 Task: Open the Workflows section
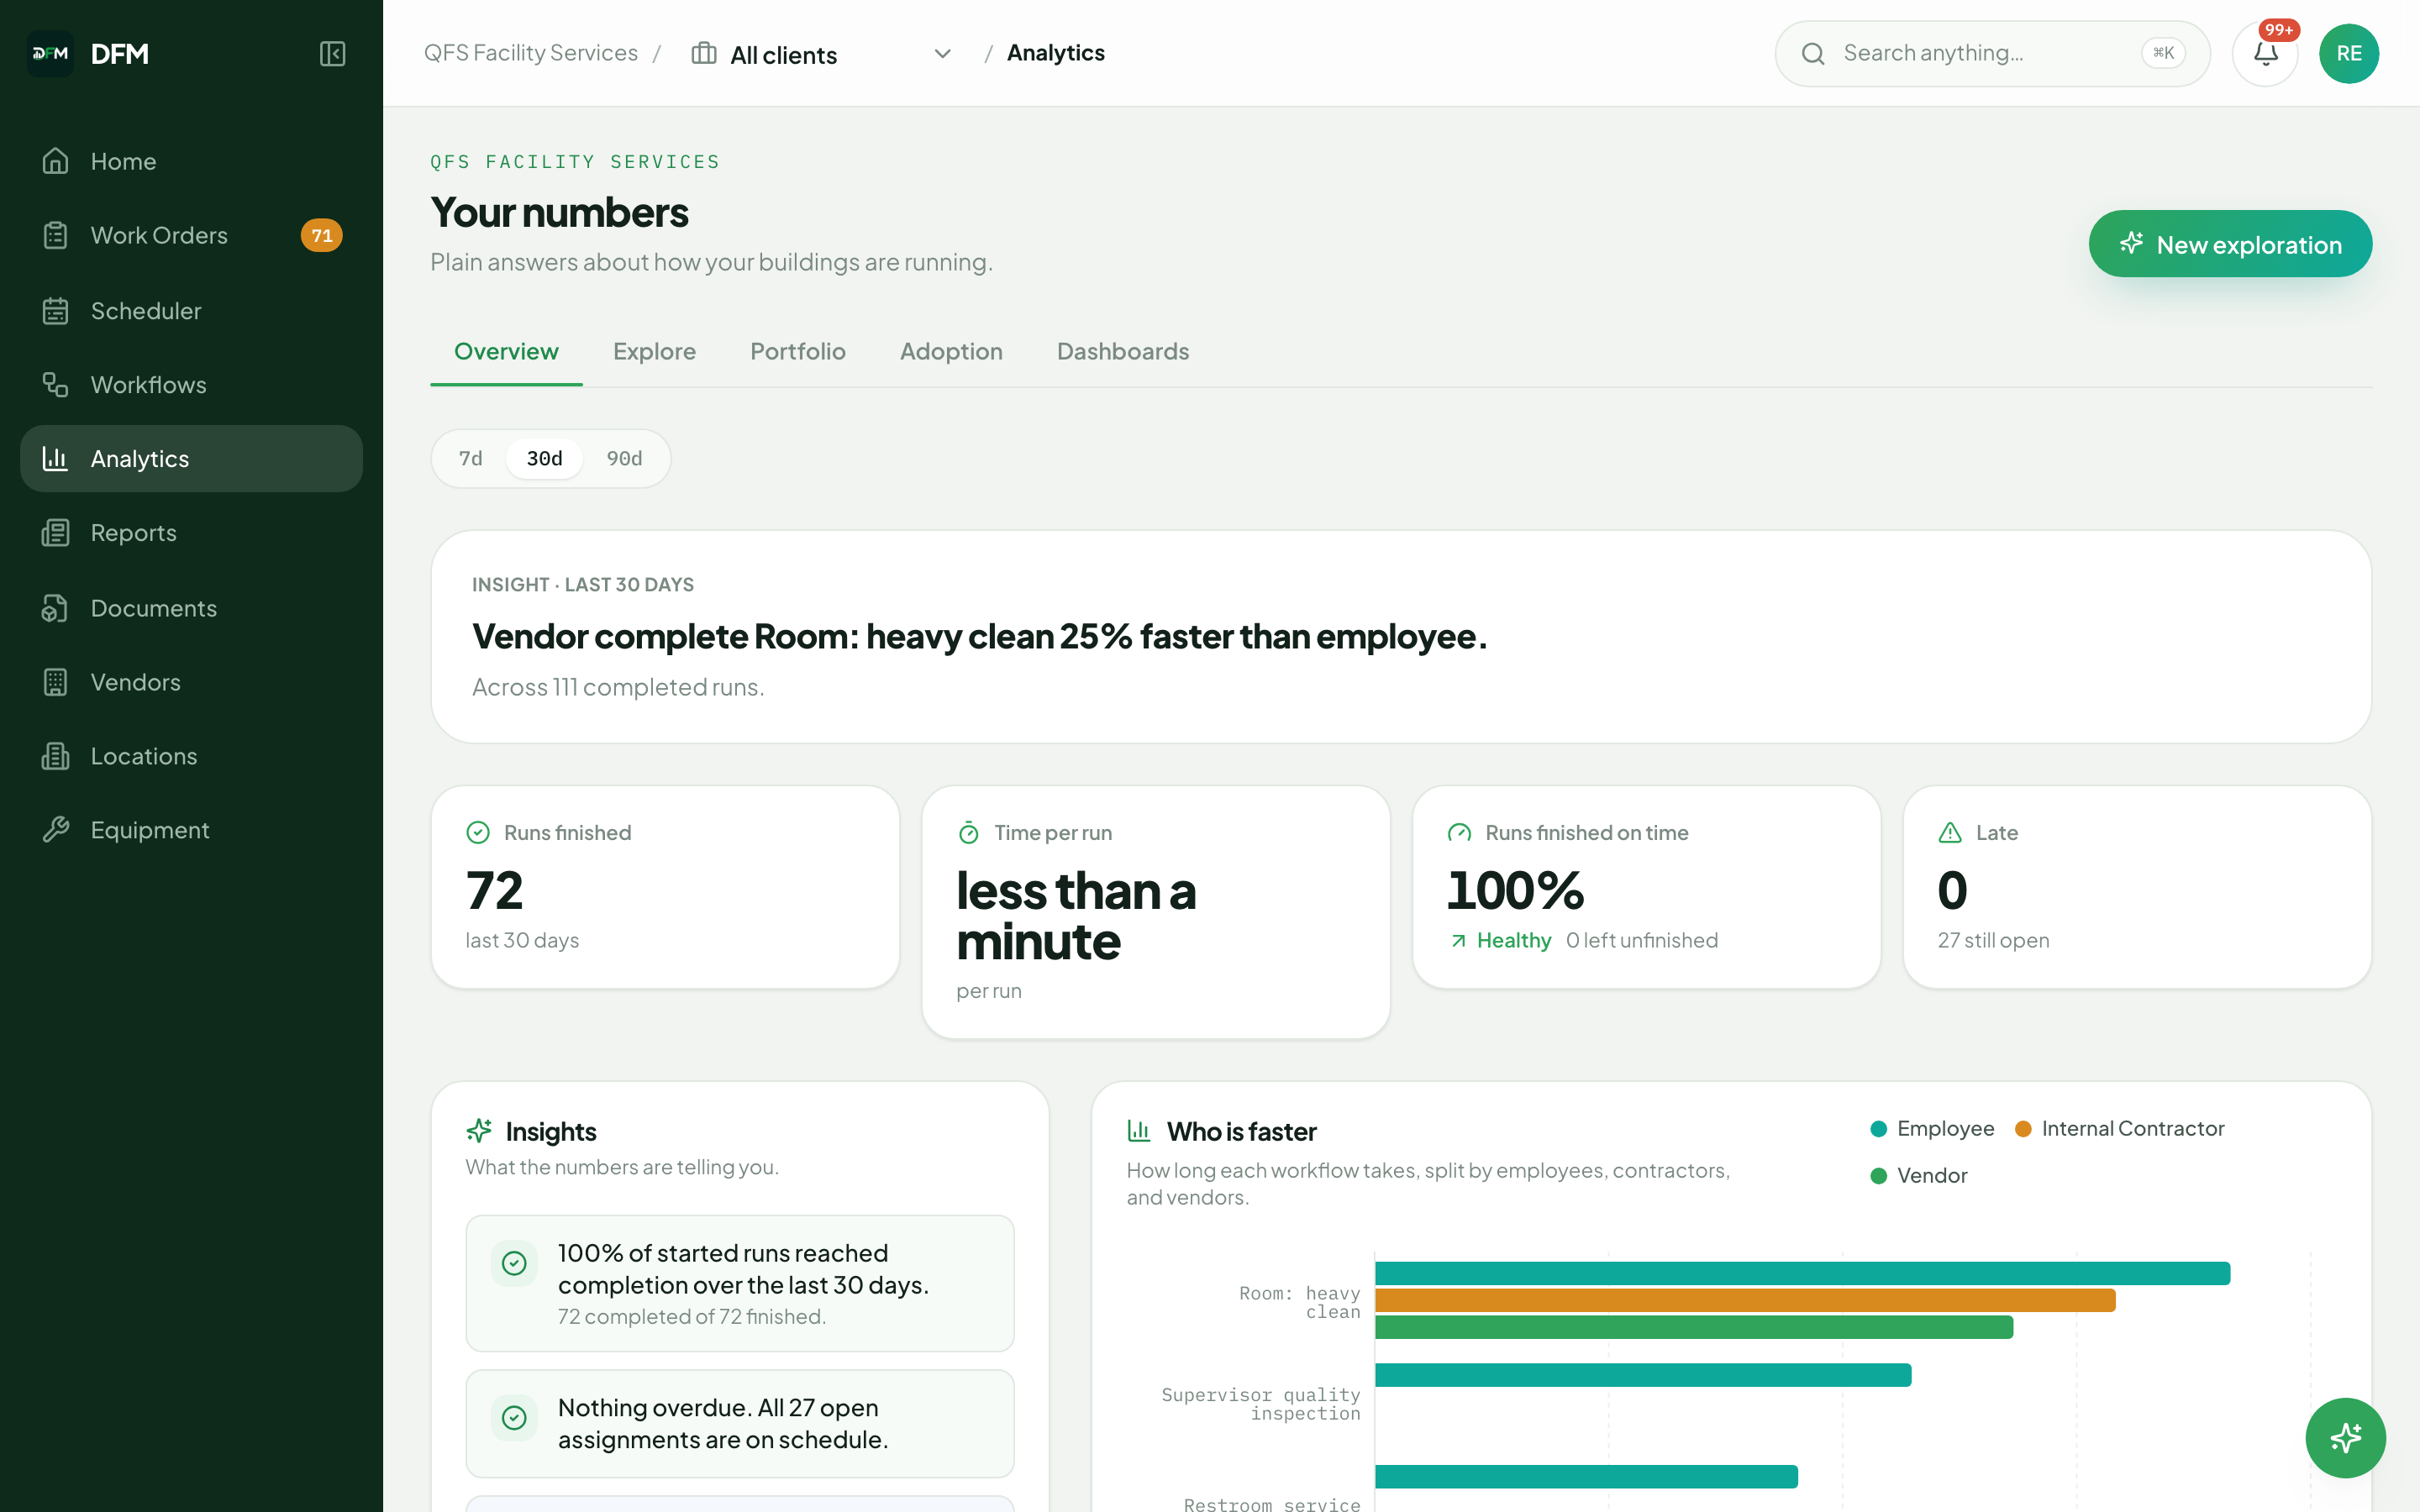tap(191, 385)
